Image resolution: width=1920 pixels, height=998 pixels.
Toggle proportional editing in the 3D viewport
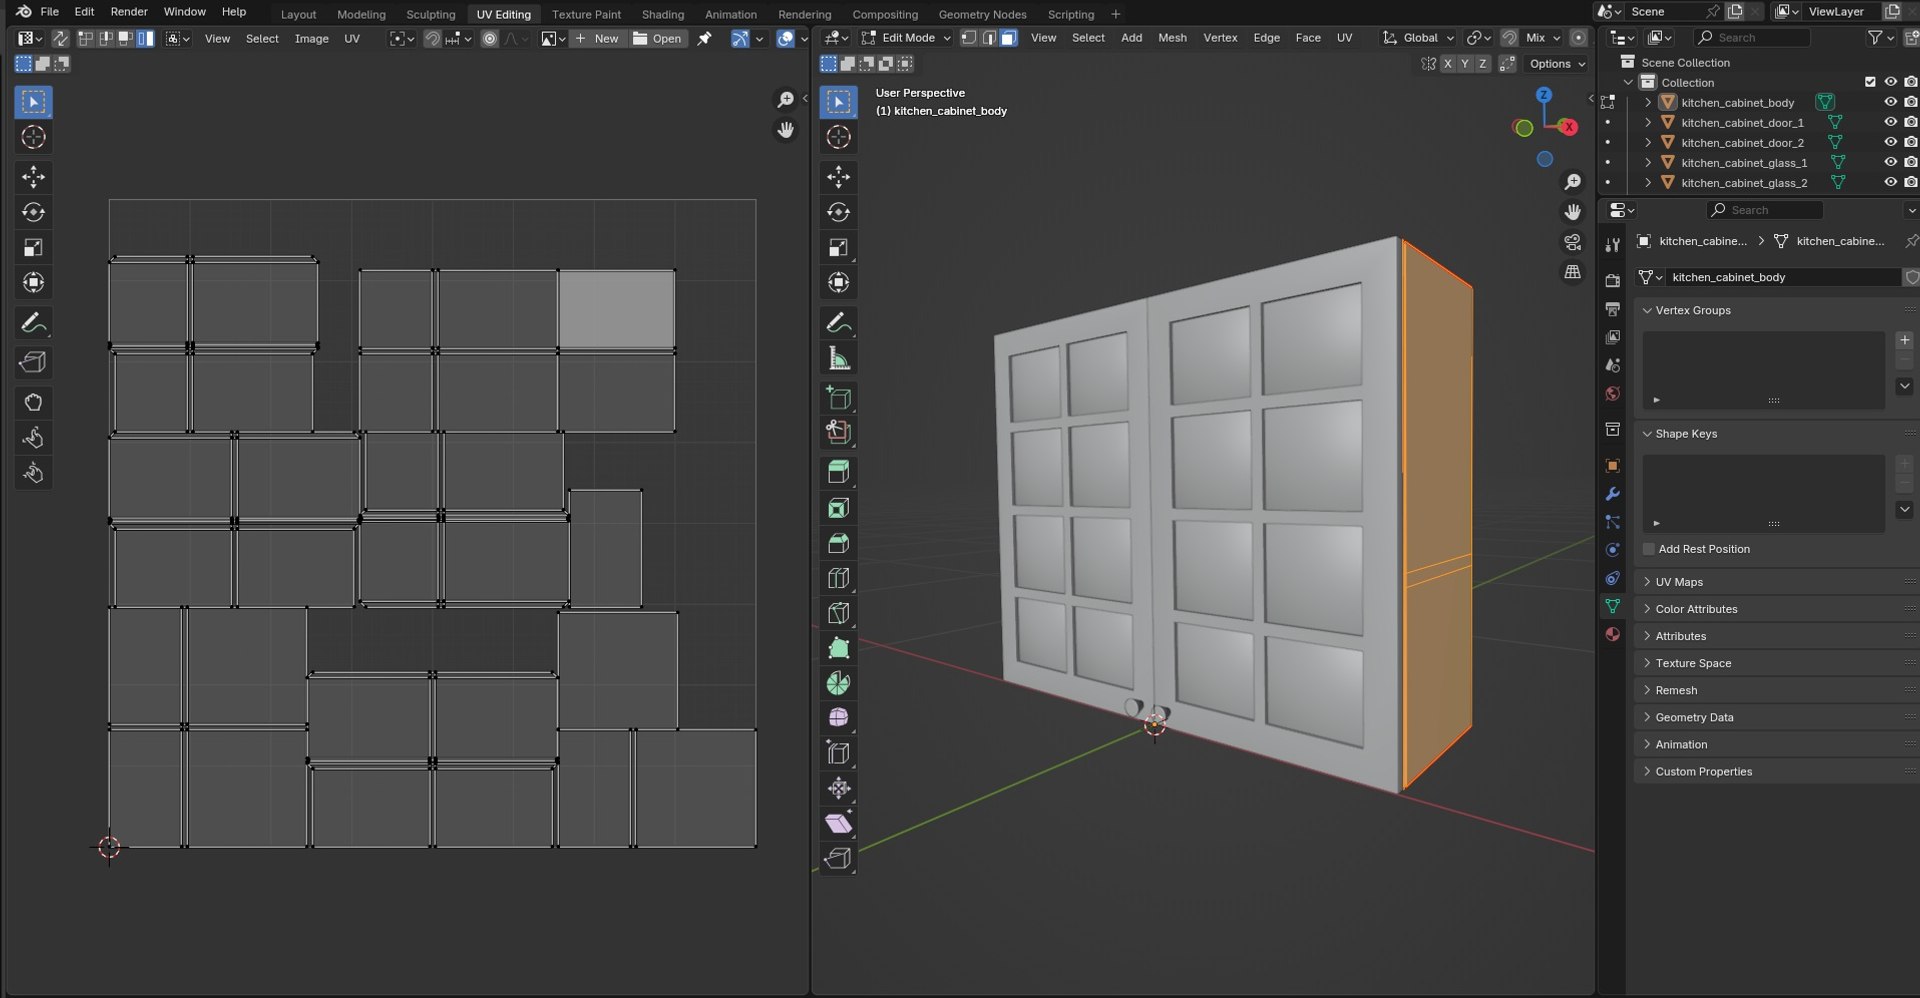click(x=1578, y=38)
